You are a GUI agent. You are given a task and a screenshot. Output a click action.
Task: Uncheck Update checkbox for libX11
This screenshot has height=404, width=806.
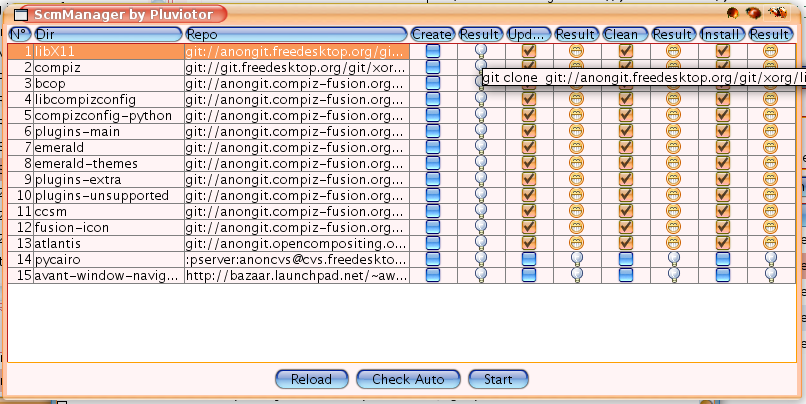529,51
